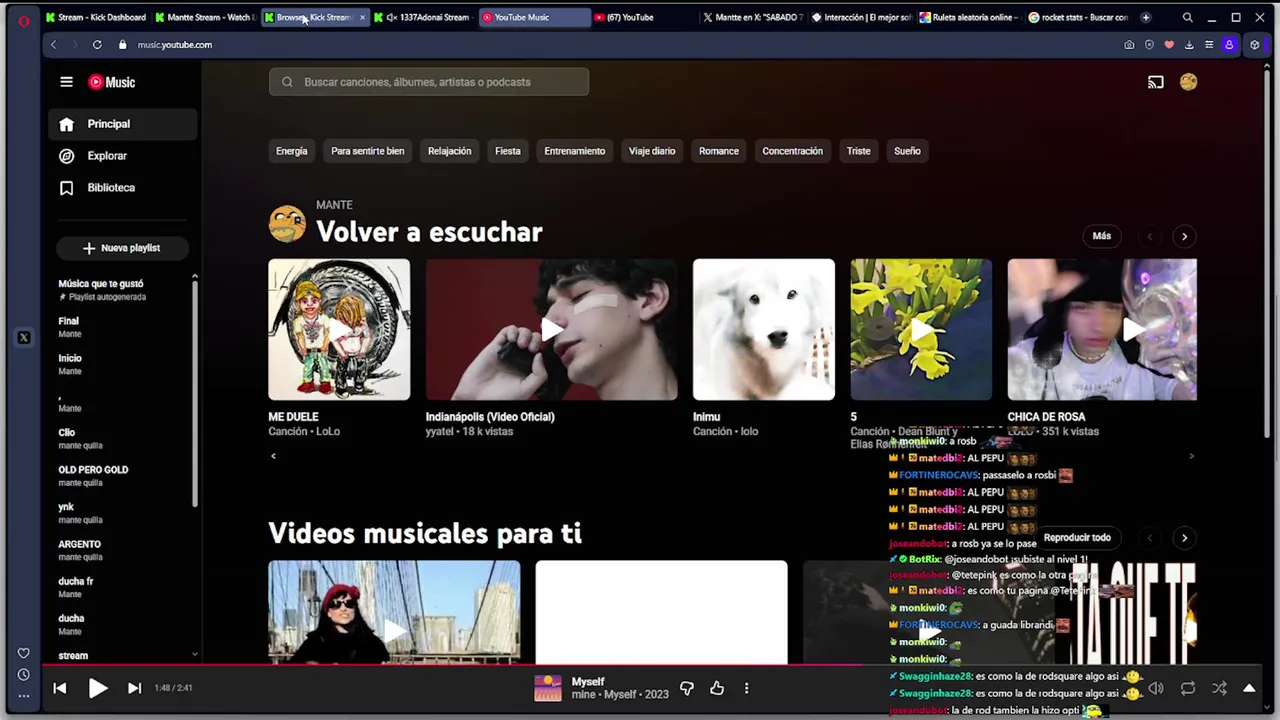Open the extensions cube icon
The height and width of the screenshot is (720, 1280).
pyautogui.click(x=1255, y=44)
